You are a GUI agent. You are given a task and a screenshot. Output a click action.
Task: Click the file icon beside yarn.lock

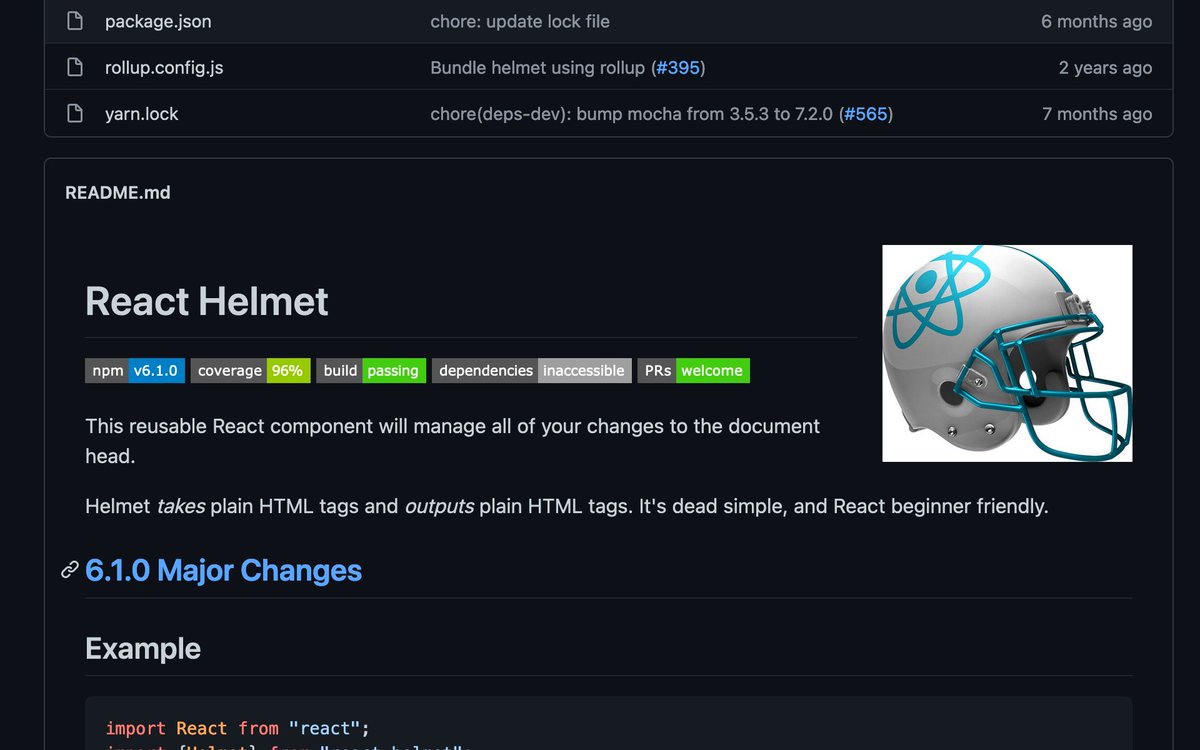[x=75, y=114]
